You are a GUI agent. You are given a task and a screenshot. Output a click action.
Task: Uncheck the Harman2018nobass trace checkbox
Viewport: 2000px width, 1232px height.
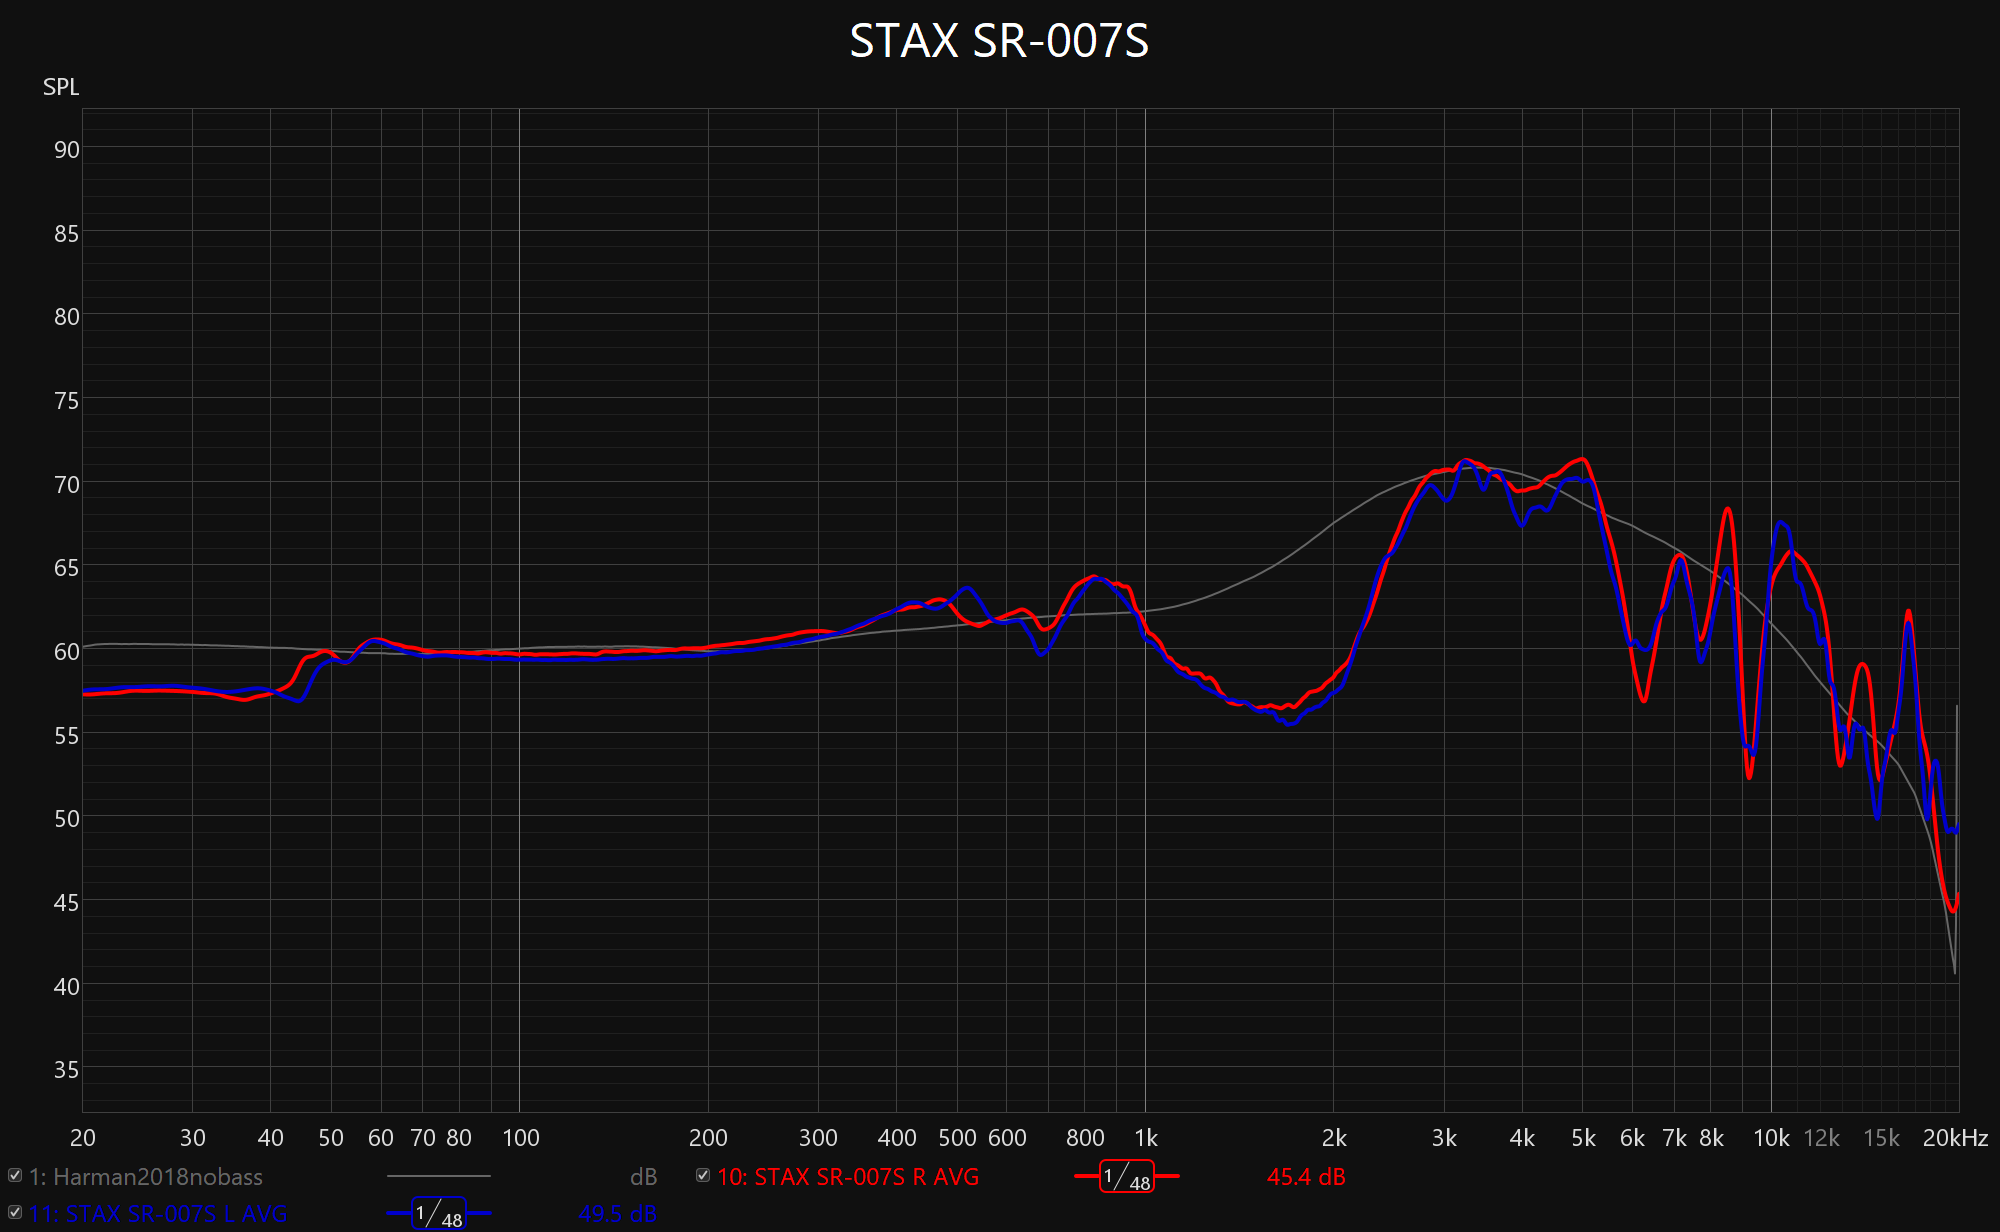tap(15, 1175)
